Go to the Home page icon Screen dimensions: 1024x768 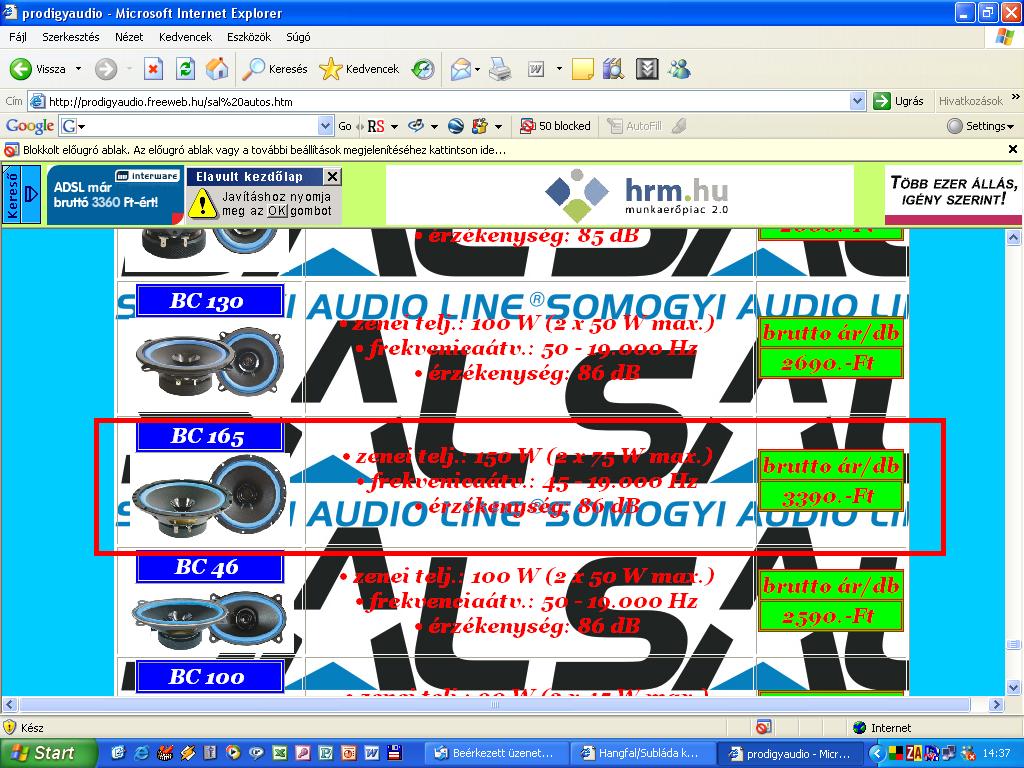coord(217,69)
